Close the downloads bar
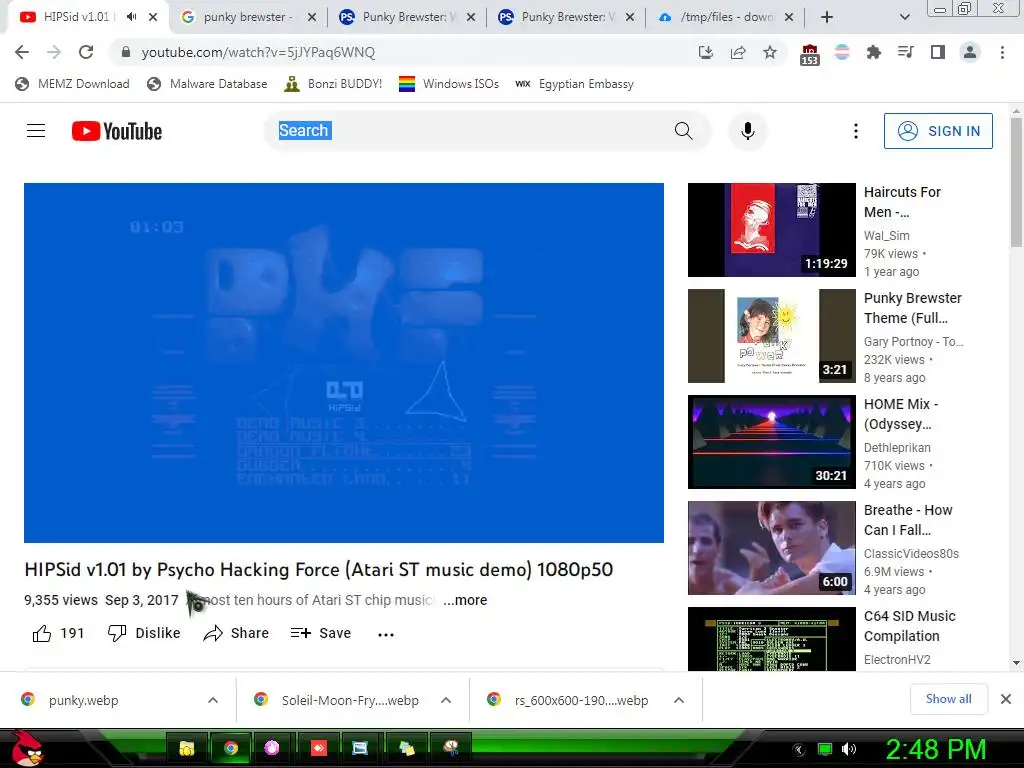1024x768 pixels. click(x=1006, y=699)
